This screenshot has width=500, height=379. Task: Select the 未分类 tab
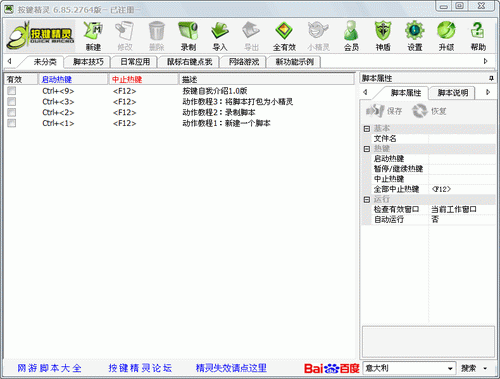coord(45,62)
